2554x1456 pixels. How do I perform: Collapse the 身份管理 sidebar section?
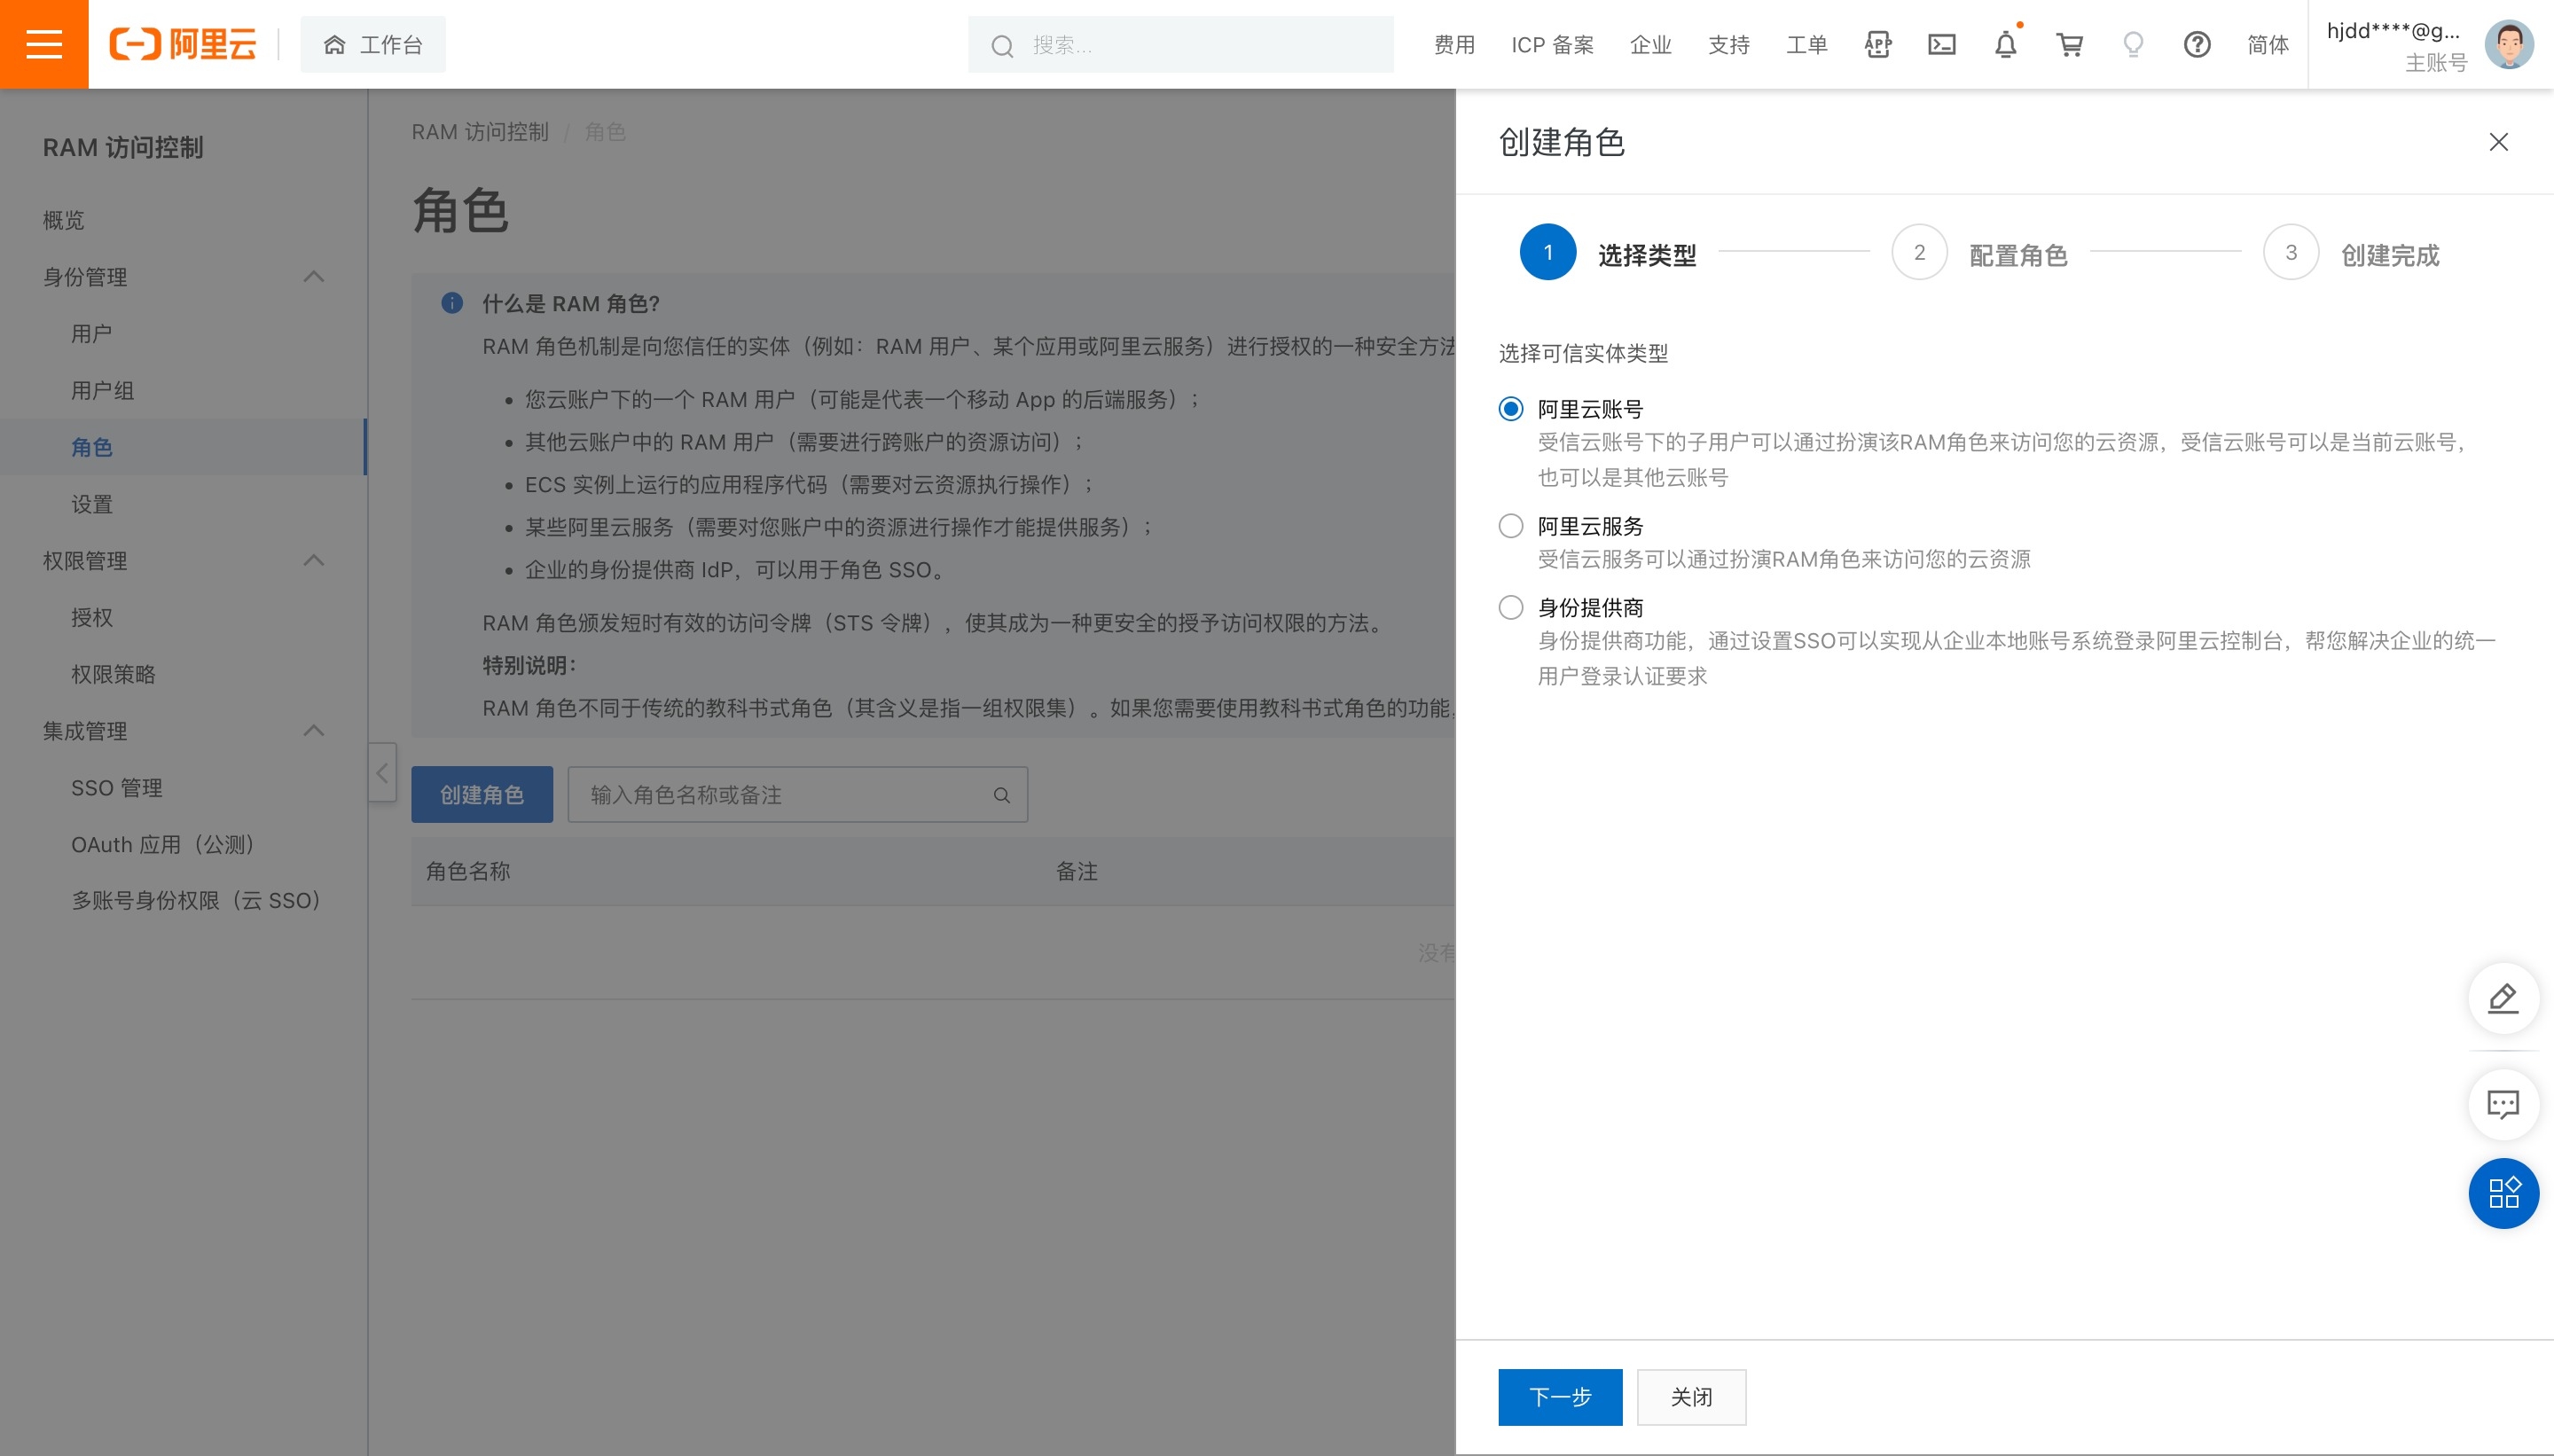314,276
